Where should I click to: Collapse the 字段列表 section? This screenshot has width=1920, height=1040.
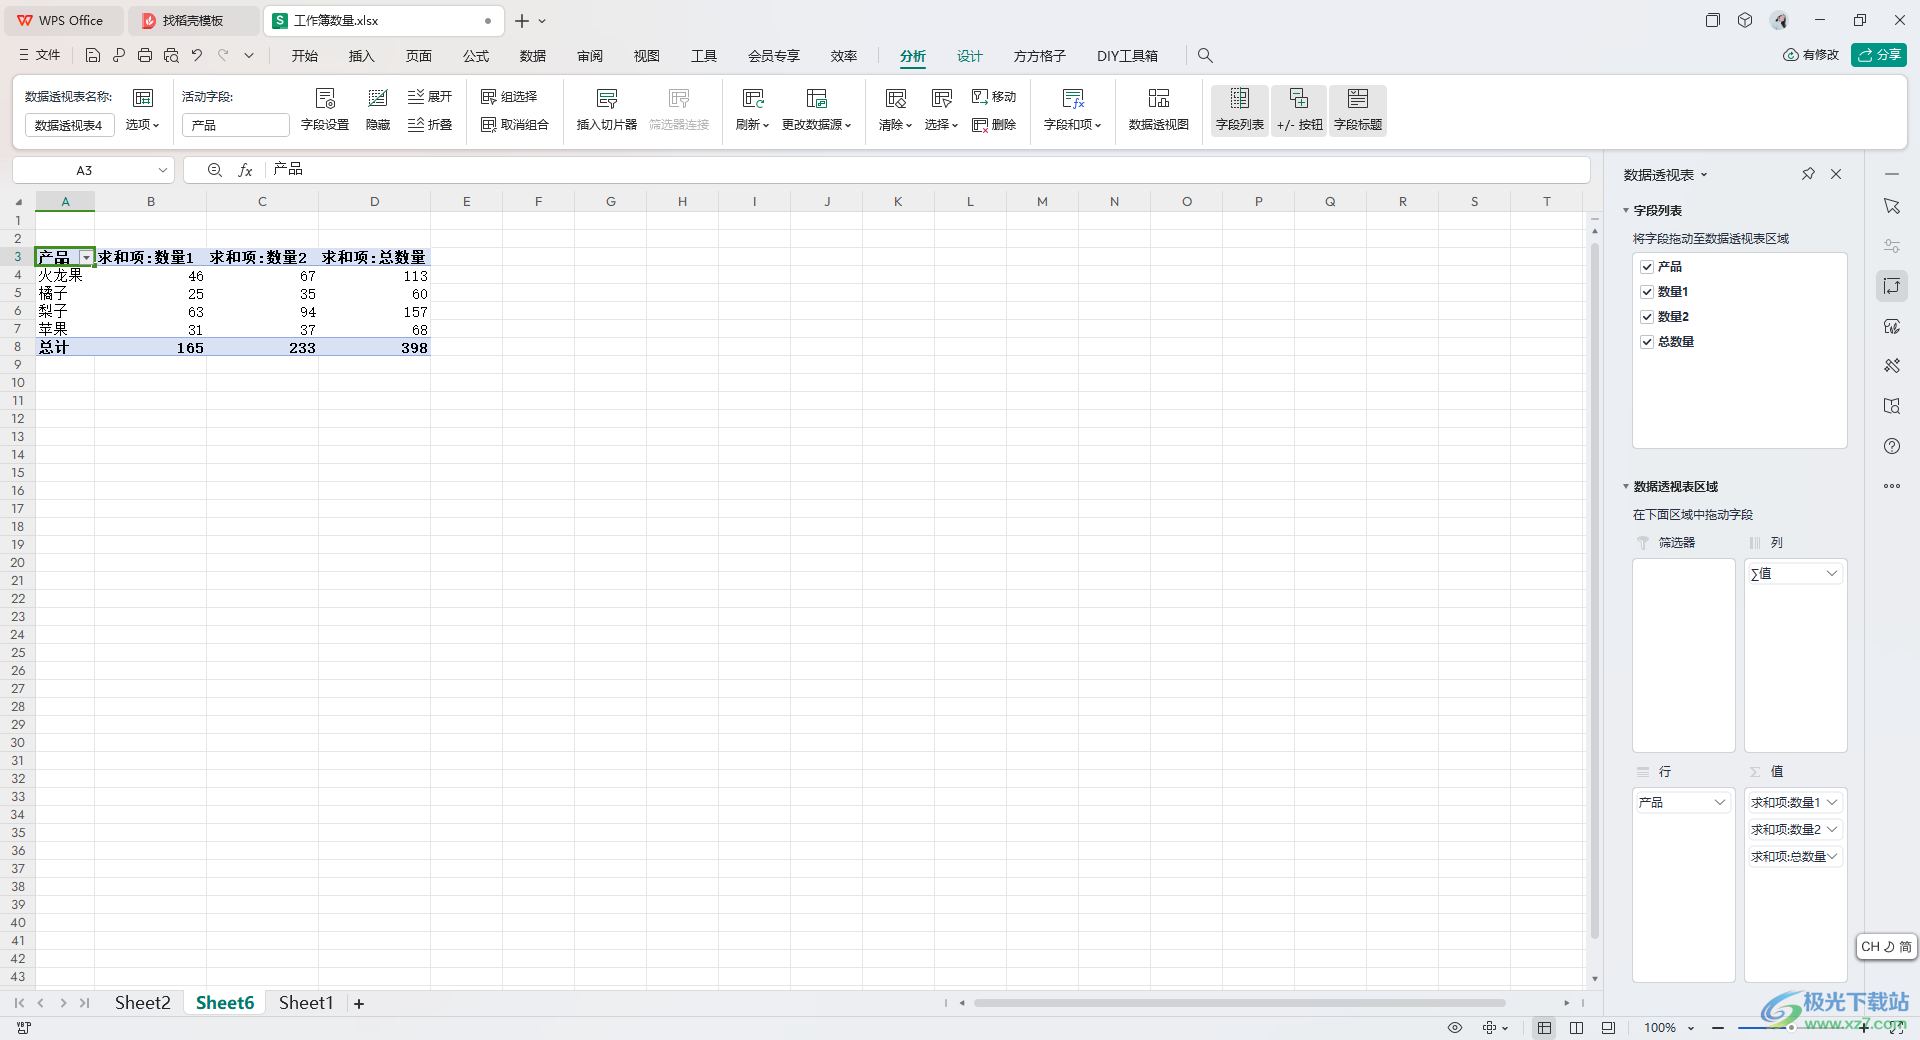[x=1626, y=211]
